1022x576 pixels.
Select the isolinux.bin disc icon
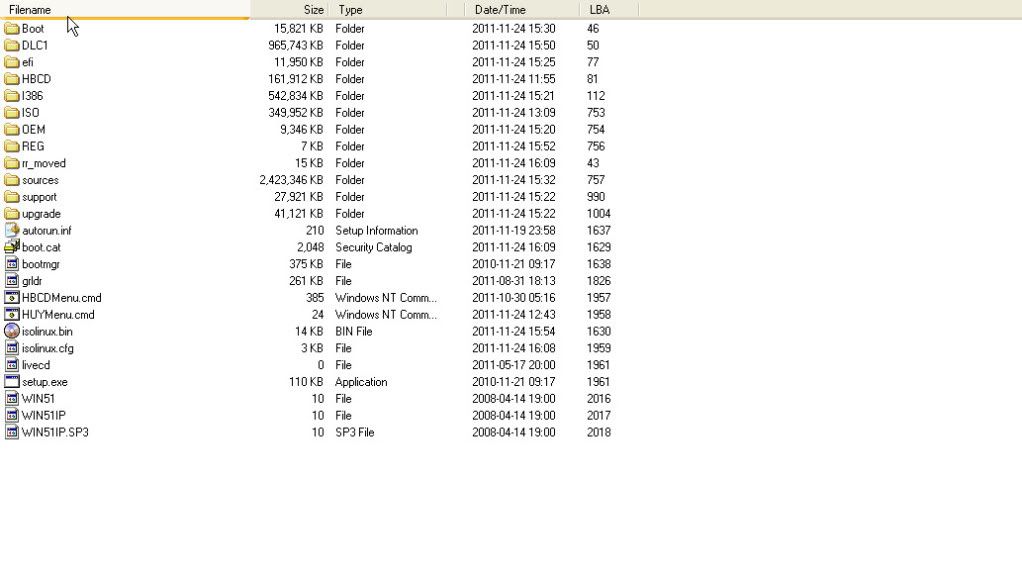click(12, 331)
